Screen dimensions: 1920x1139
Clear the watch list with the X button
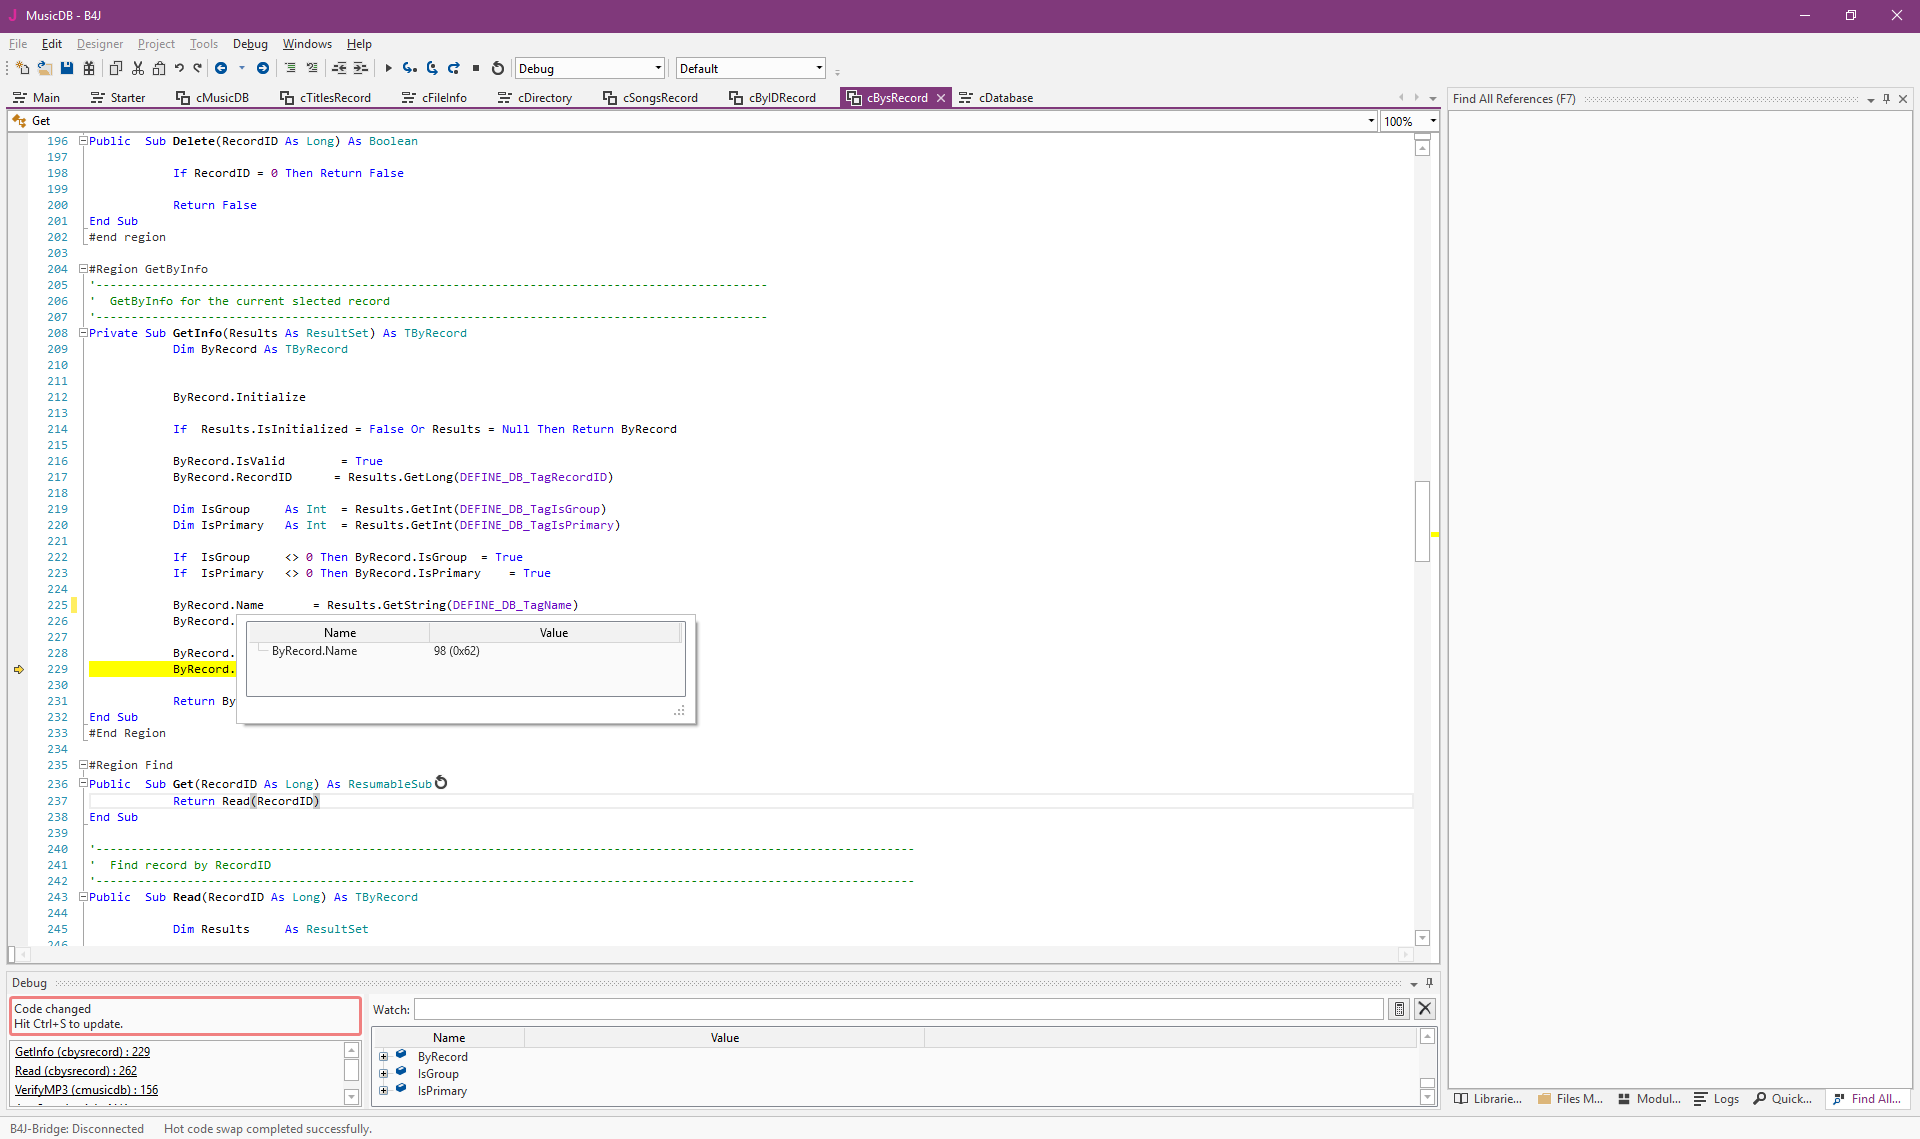click(x=1425, y=1009)
